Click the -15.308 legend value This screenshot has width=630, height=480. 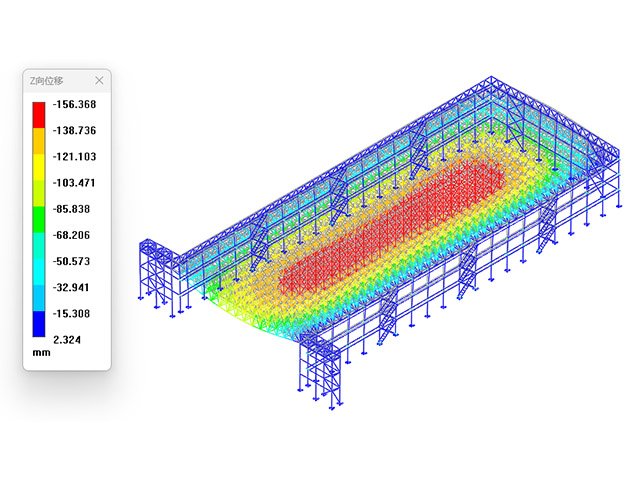click(73, 313)
